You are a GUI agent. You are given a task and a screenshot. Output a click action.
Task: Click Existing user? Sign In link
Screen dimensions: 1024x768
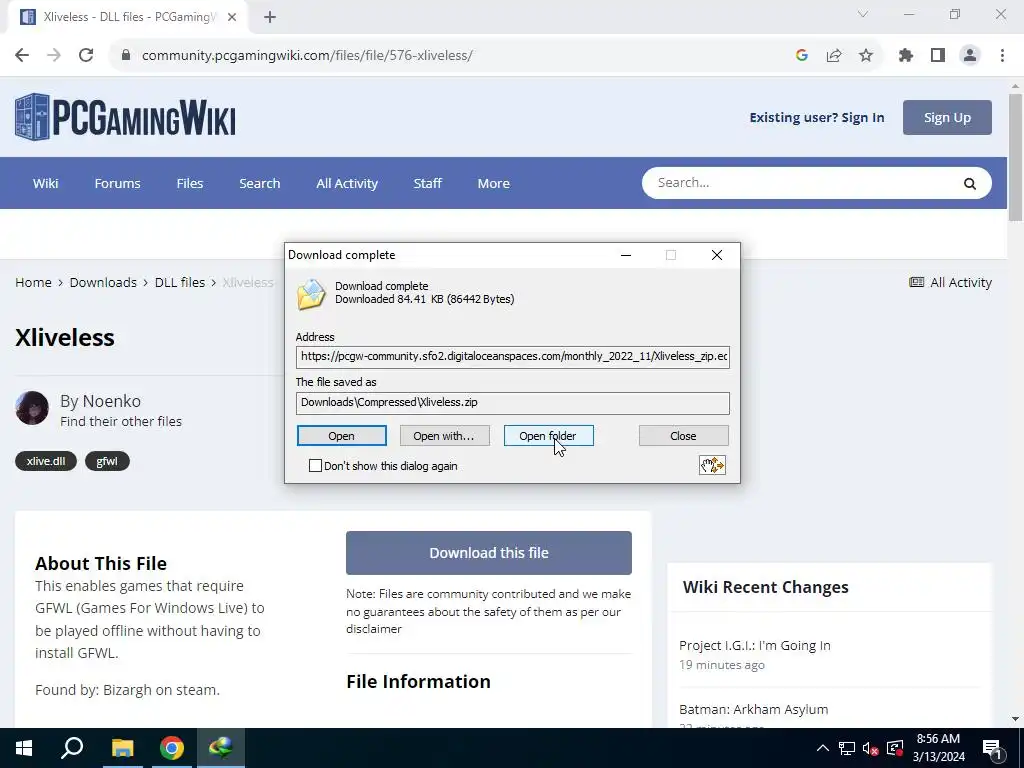(817, 118)
